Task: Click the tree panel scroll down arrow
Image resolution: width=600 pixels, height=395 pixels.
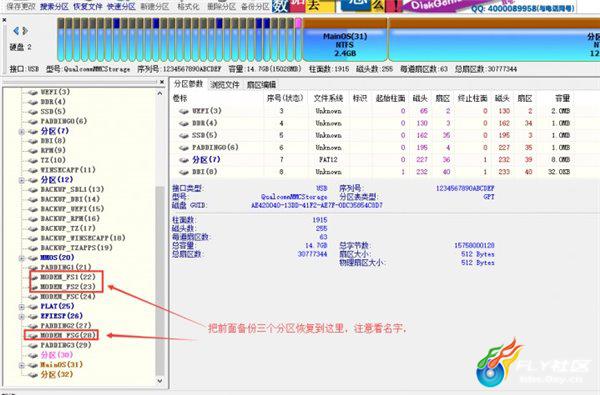Action: click(x=160, y=381)
